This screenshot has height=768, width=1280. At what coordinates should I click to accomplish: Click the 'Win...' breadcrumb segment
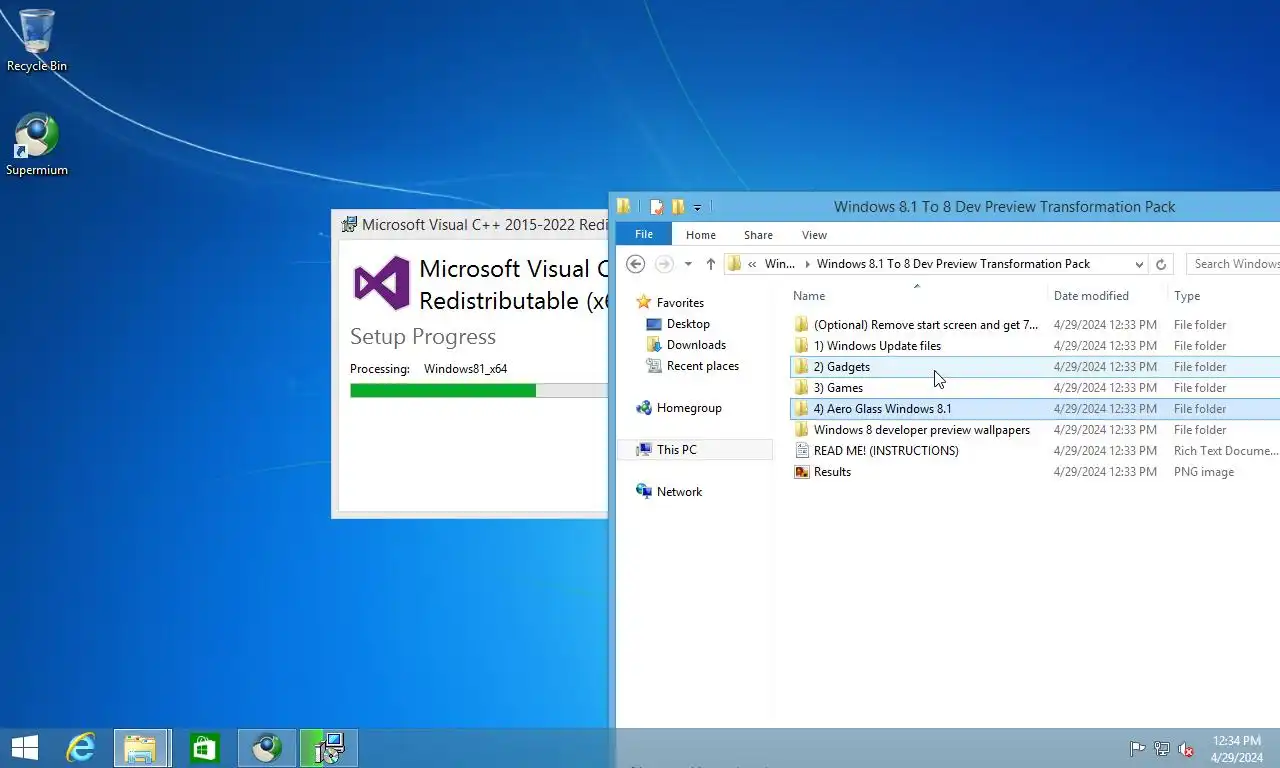[780, 264]
